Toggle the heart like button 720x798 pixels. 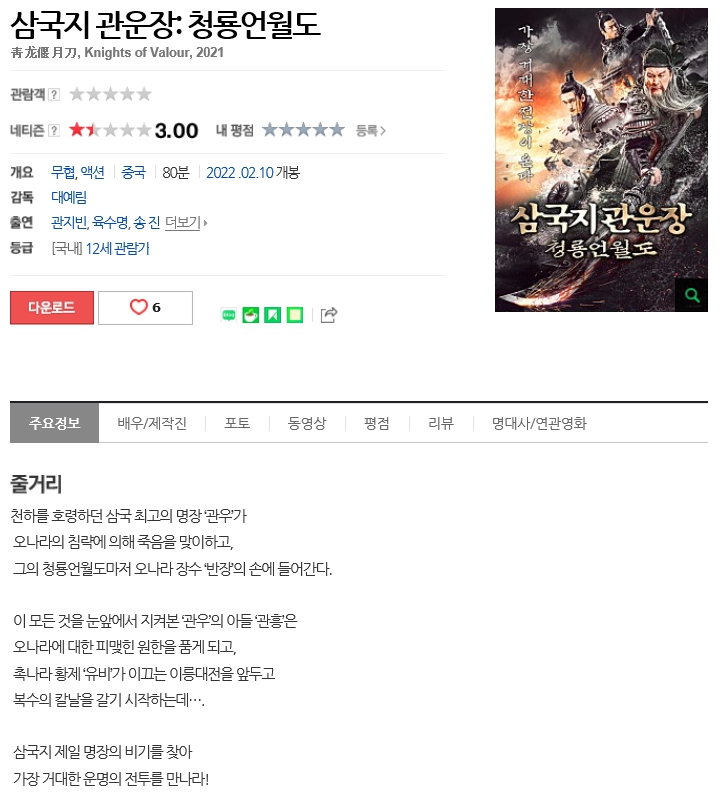tap(145, 307)
